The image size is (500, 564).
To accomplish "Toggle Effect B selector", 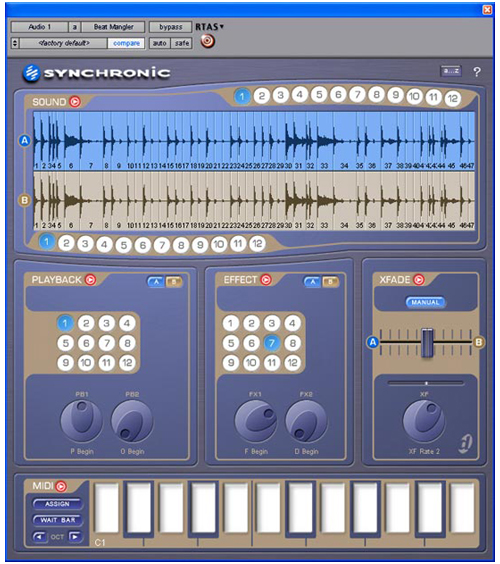I will [x=330, y=282].
